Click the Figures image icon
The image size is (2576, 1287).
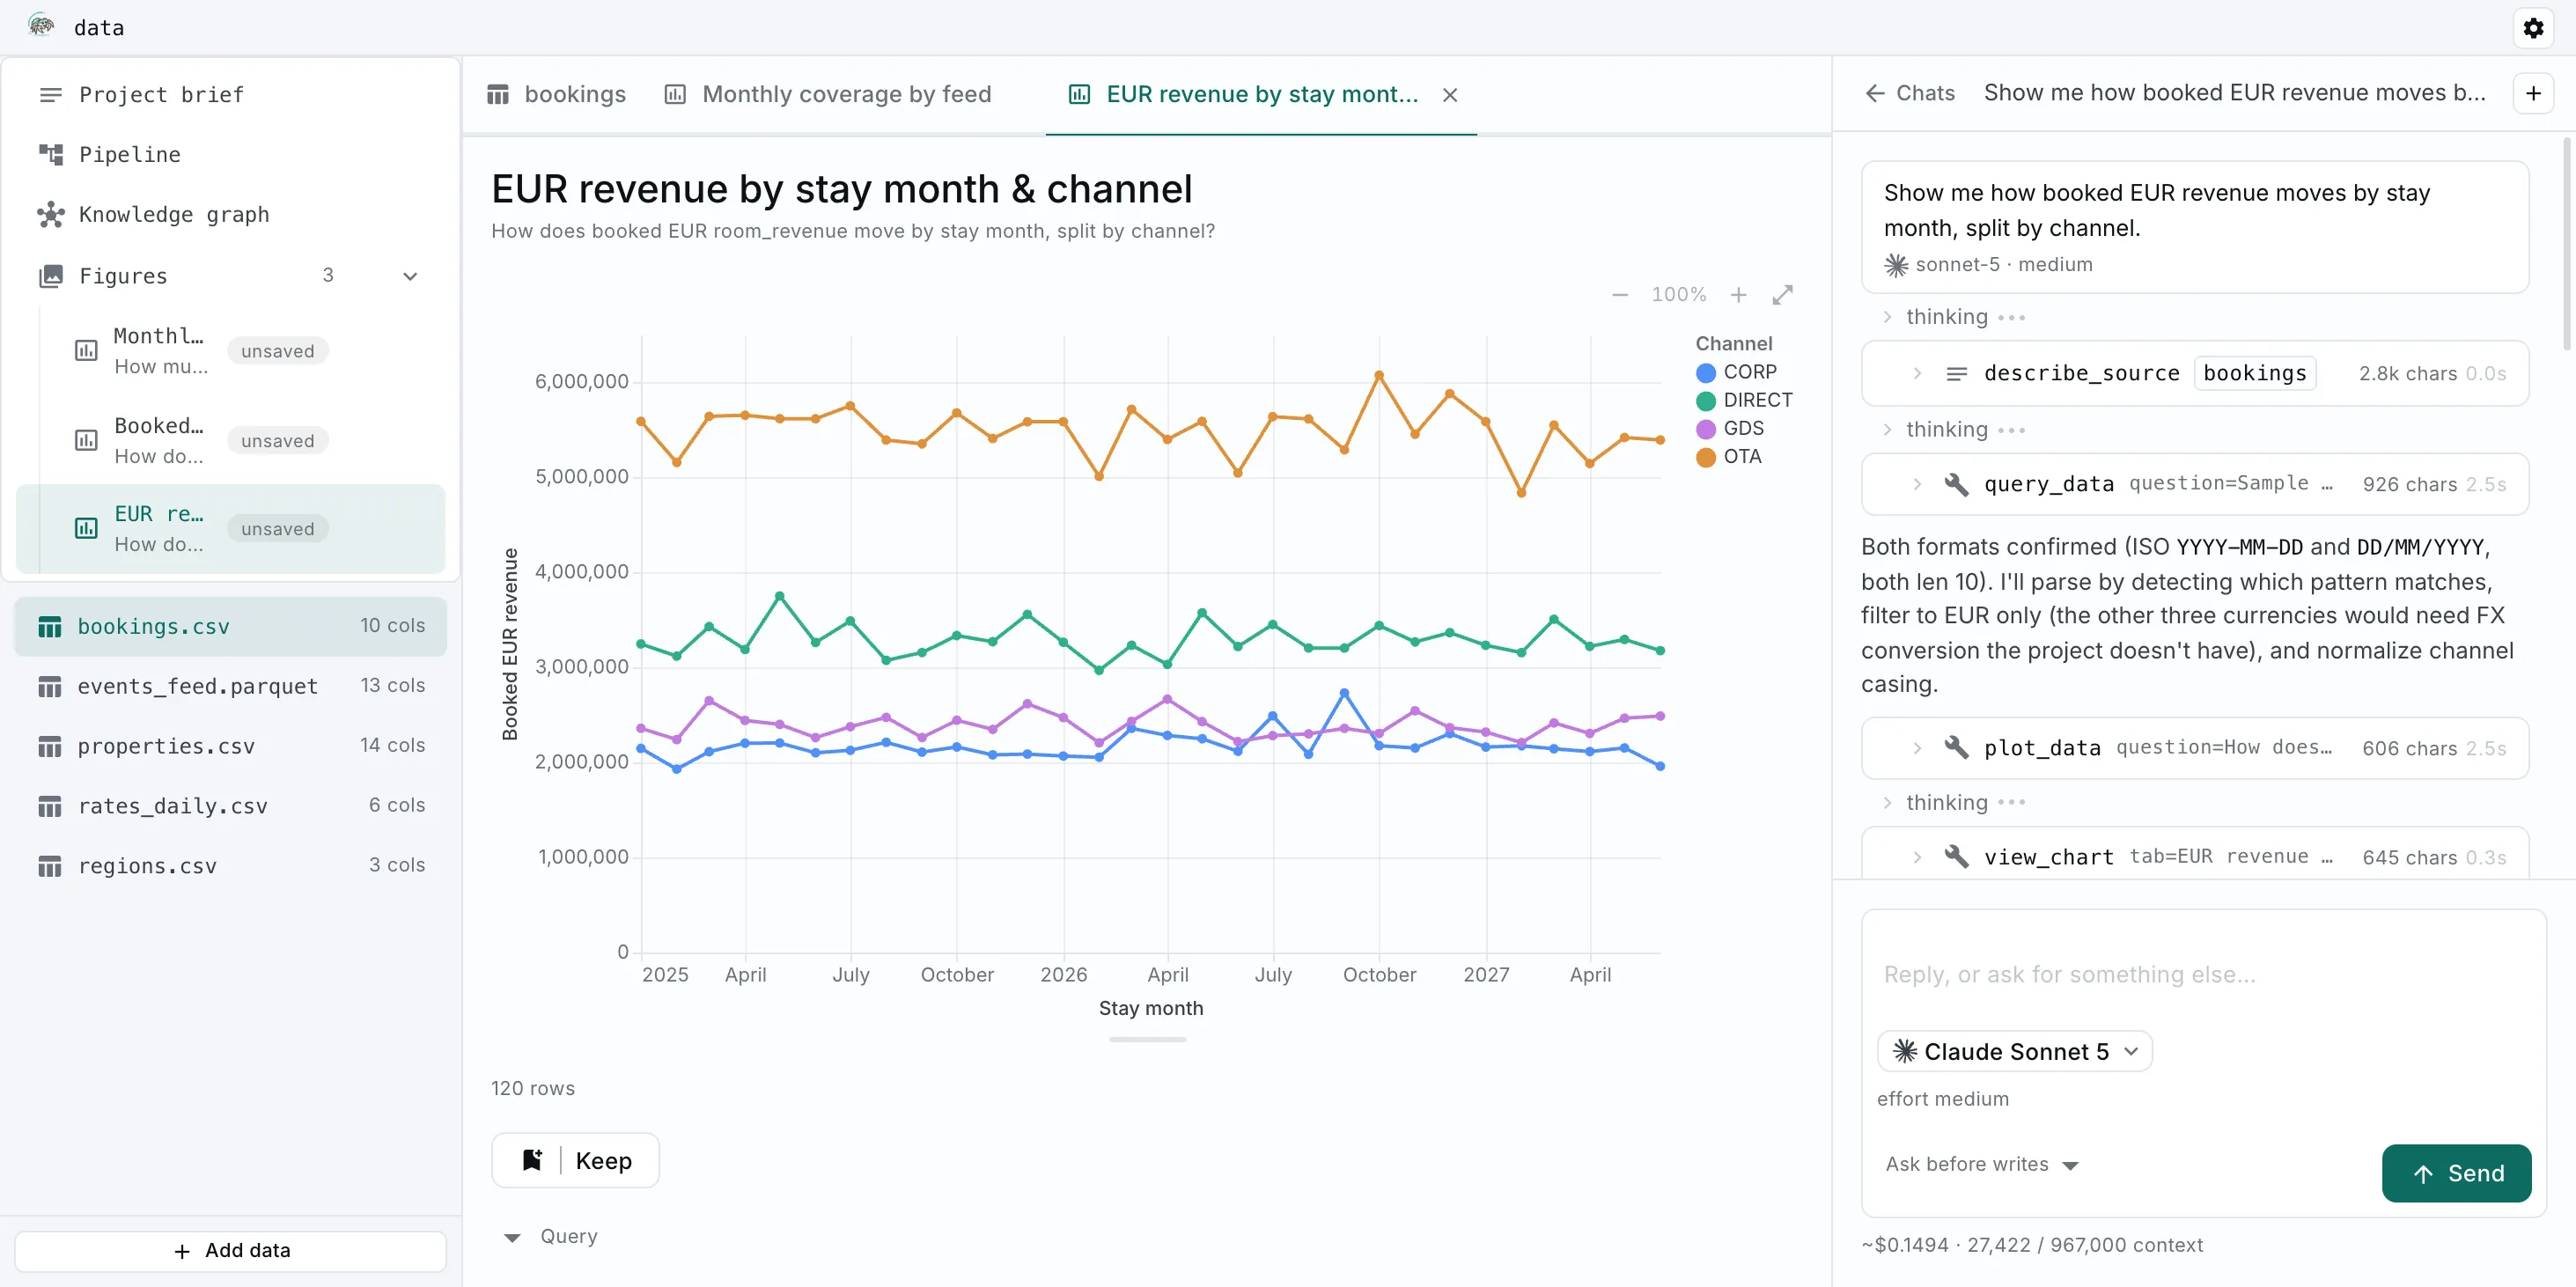50,275
